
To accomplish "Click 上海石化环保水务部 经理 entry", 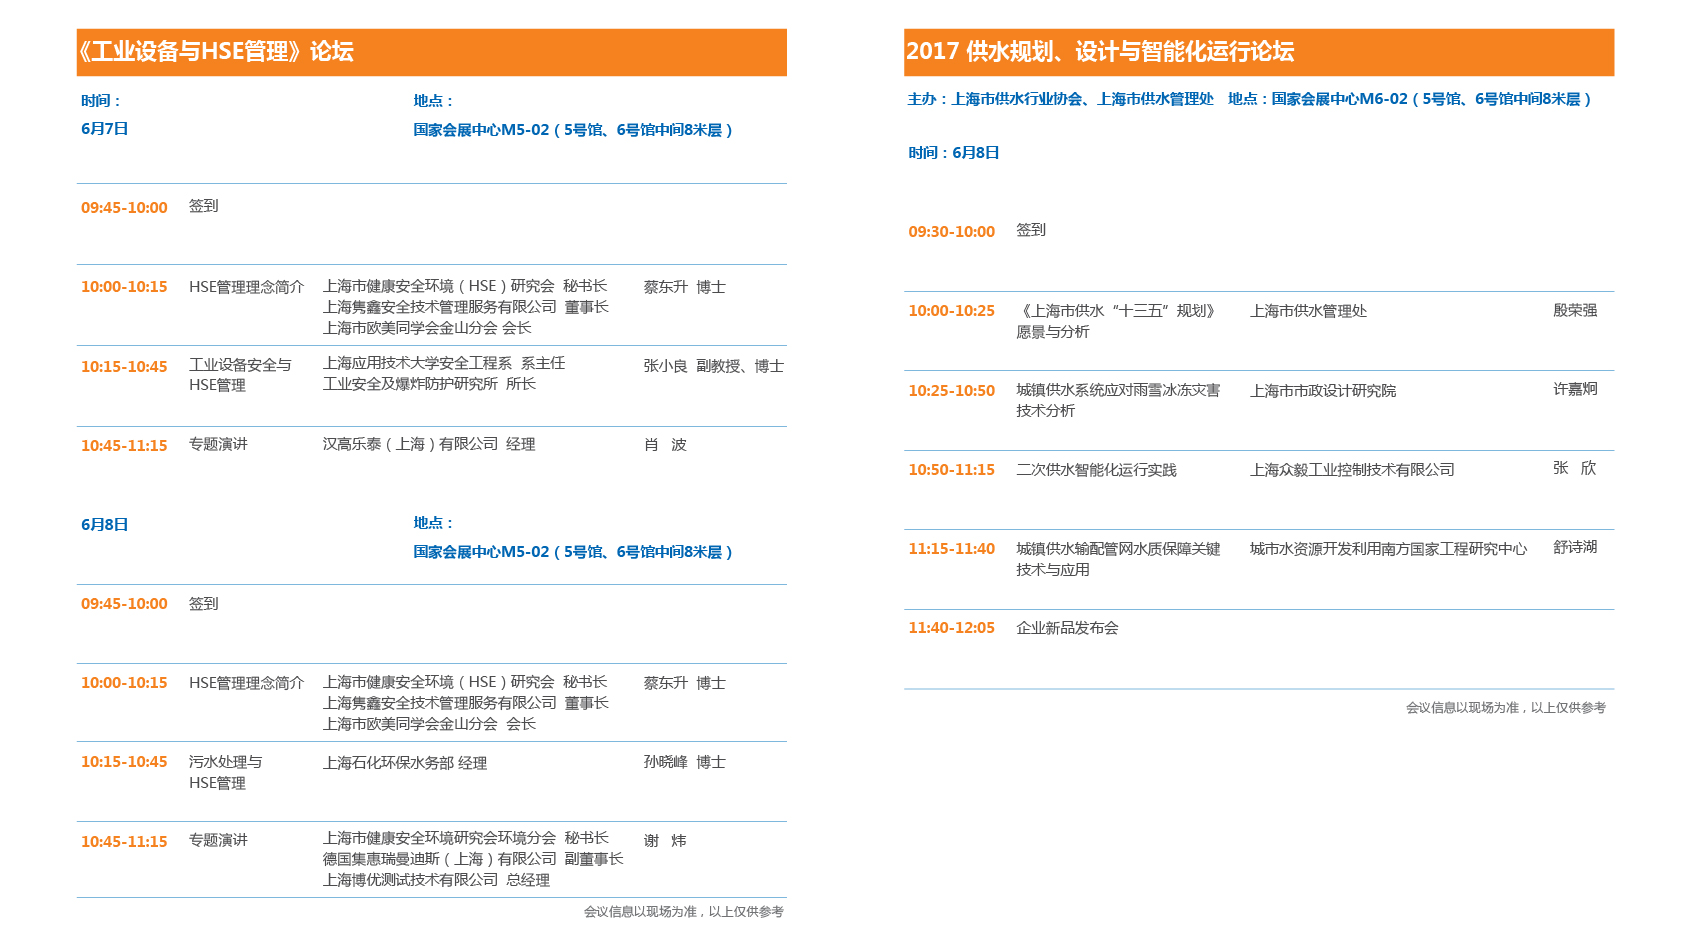I will (404, 763).
